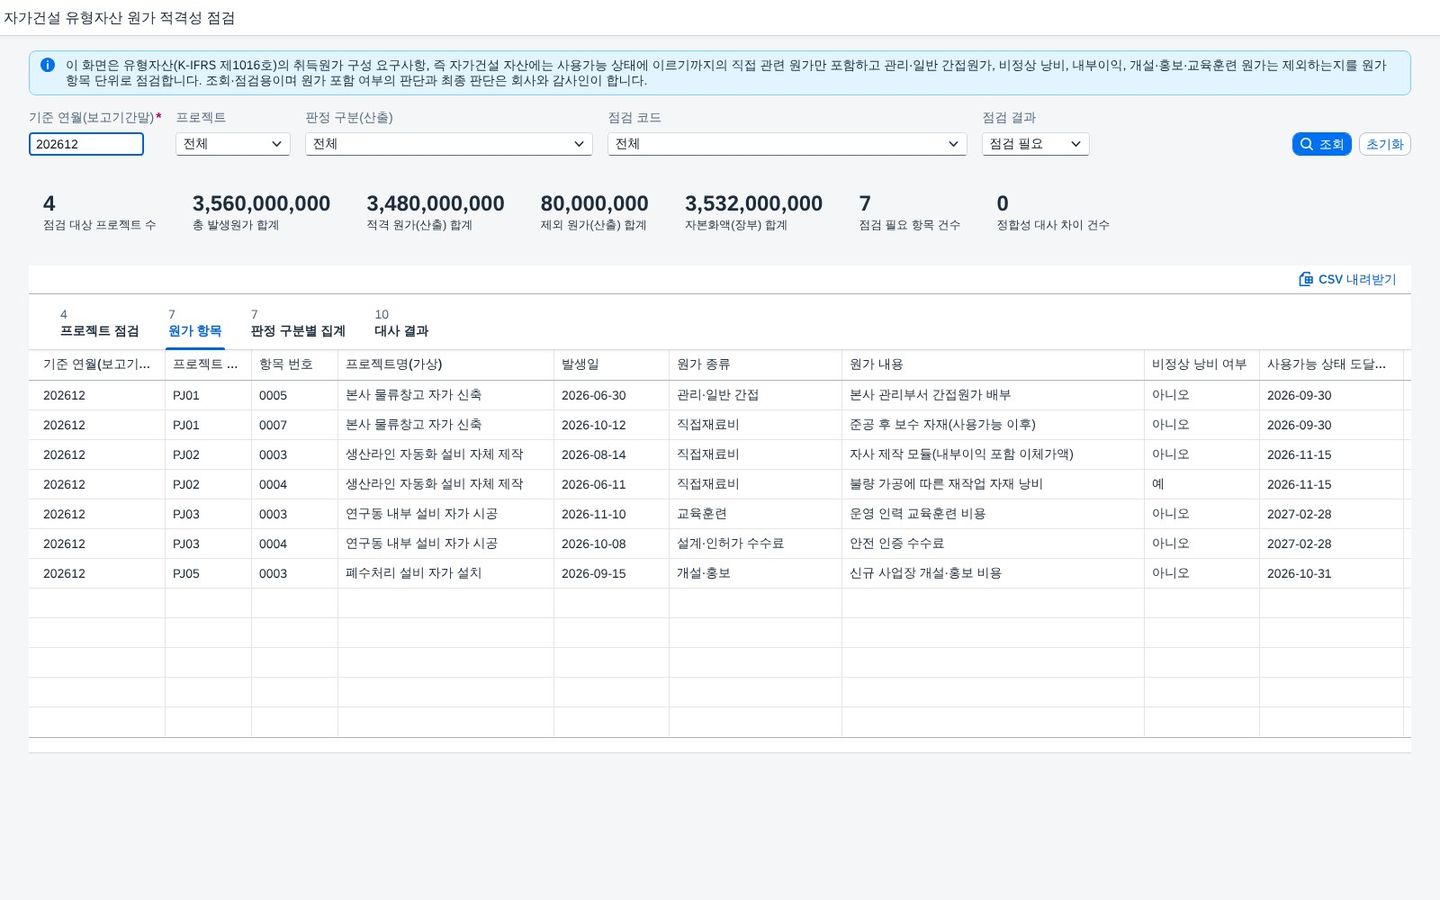Open the 점검 코드 dropdown
The height and width of the screenshot is (900, 1440).
click(787, 144)
